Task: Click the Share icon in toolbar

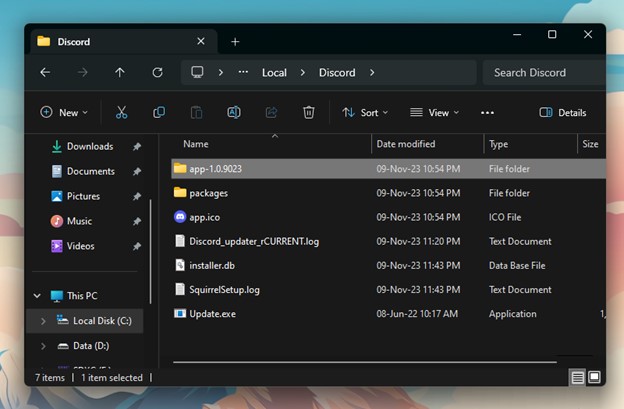Action: tap(271, 113)
